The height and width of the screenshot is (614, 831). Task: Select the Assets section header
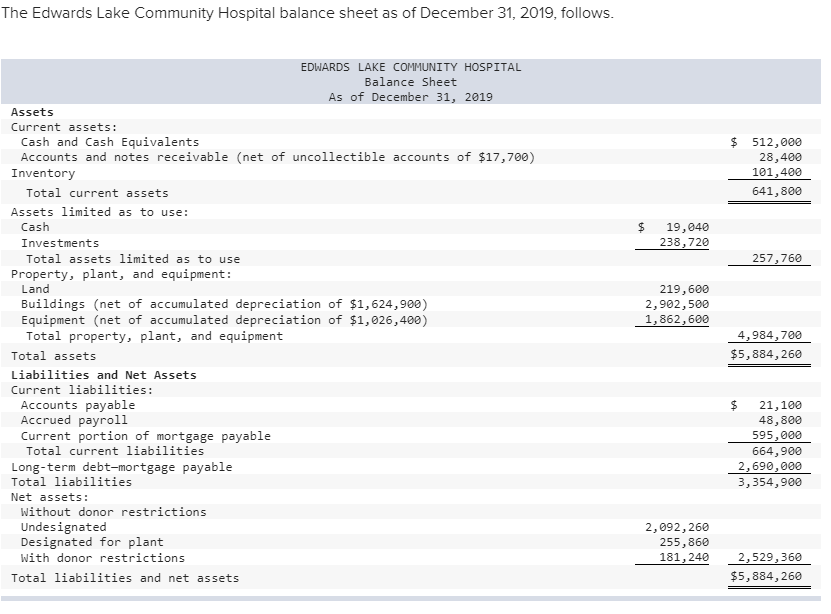pos(31,112)
